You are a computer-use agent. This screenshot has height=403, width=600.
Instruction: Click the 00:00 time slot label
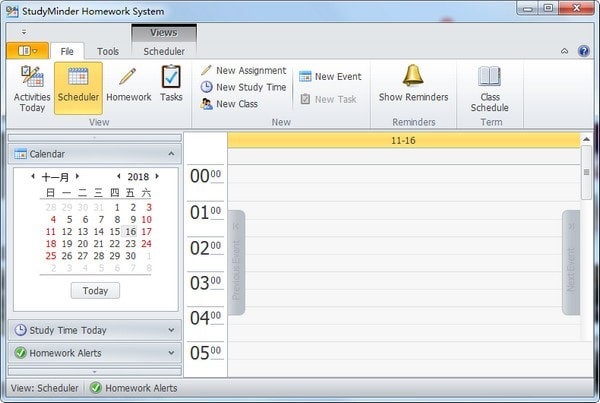click(205, 175)
